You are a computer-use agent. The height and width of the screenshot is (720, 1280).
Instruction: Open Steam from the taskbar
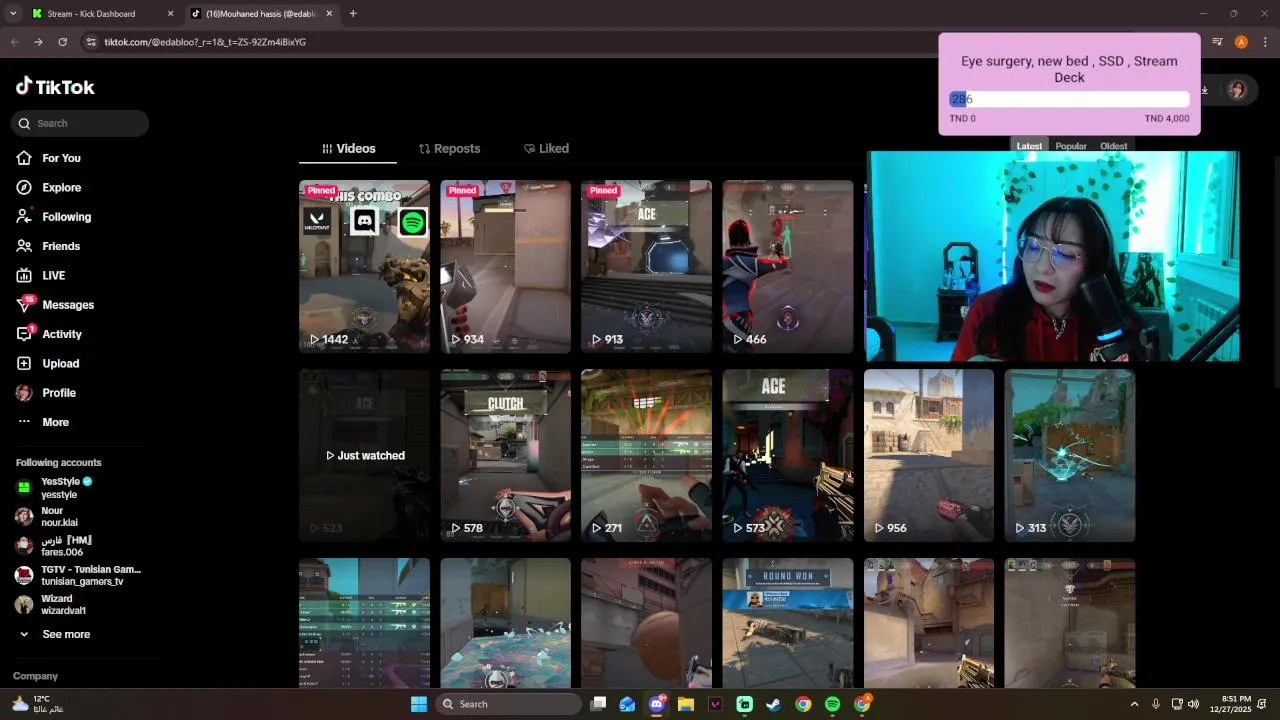(x=773, y=704)
